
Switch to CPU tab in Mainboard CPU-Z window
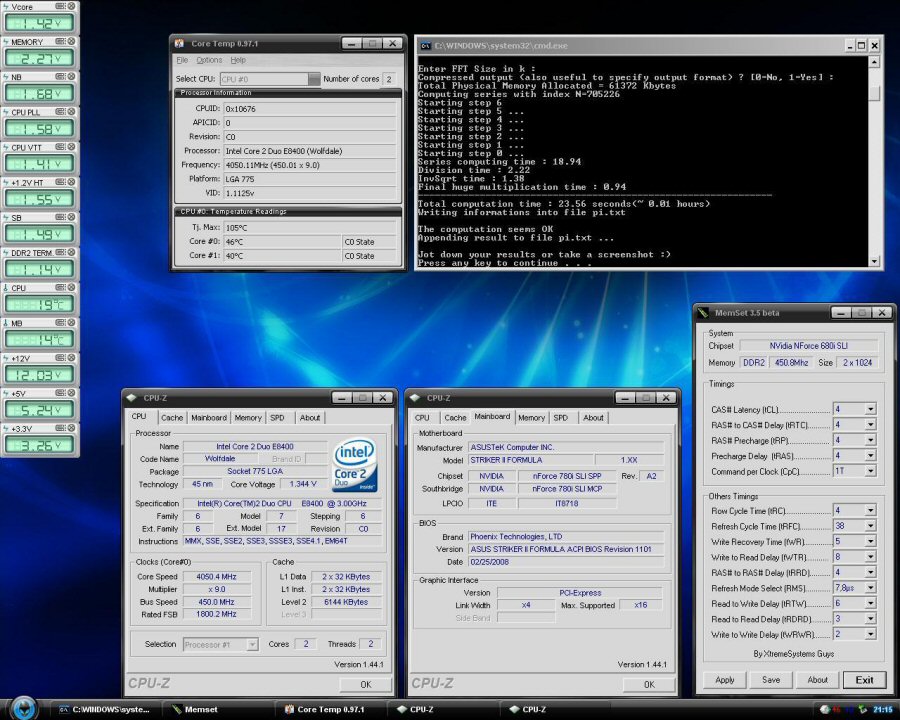coord(422,418)
